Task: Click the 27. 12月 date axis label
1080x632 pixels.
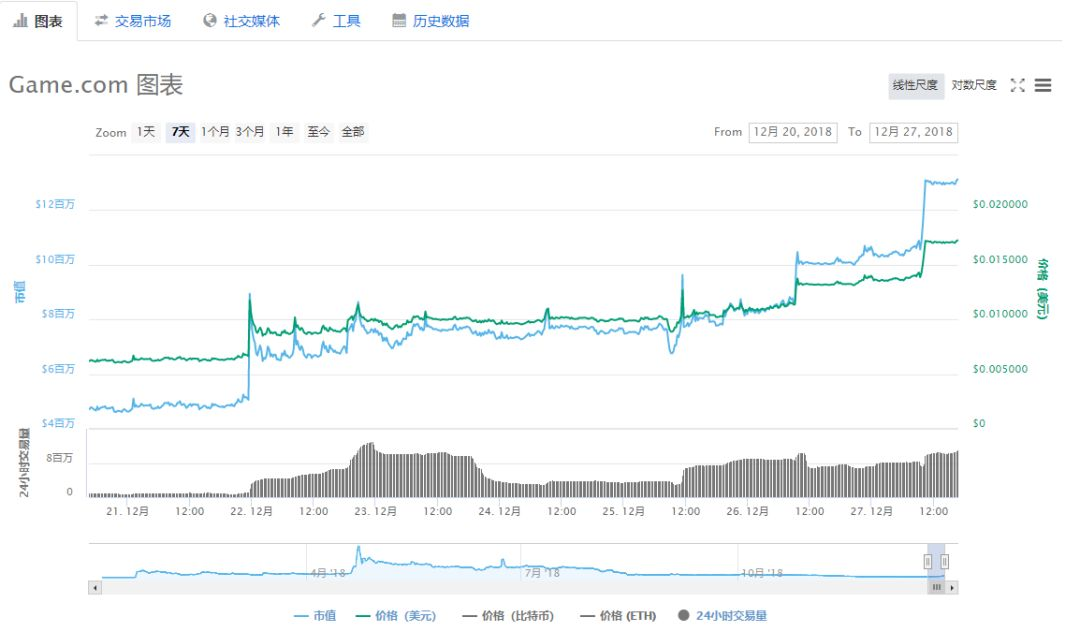Action: click(x=871, y=512)
